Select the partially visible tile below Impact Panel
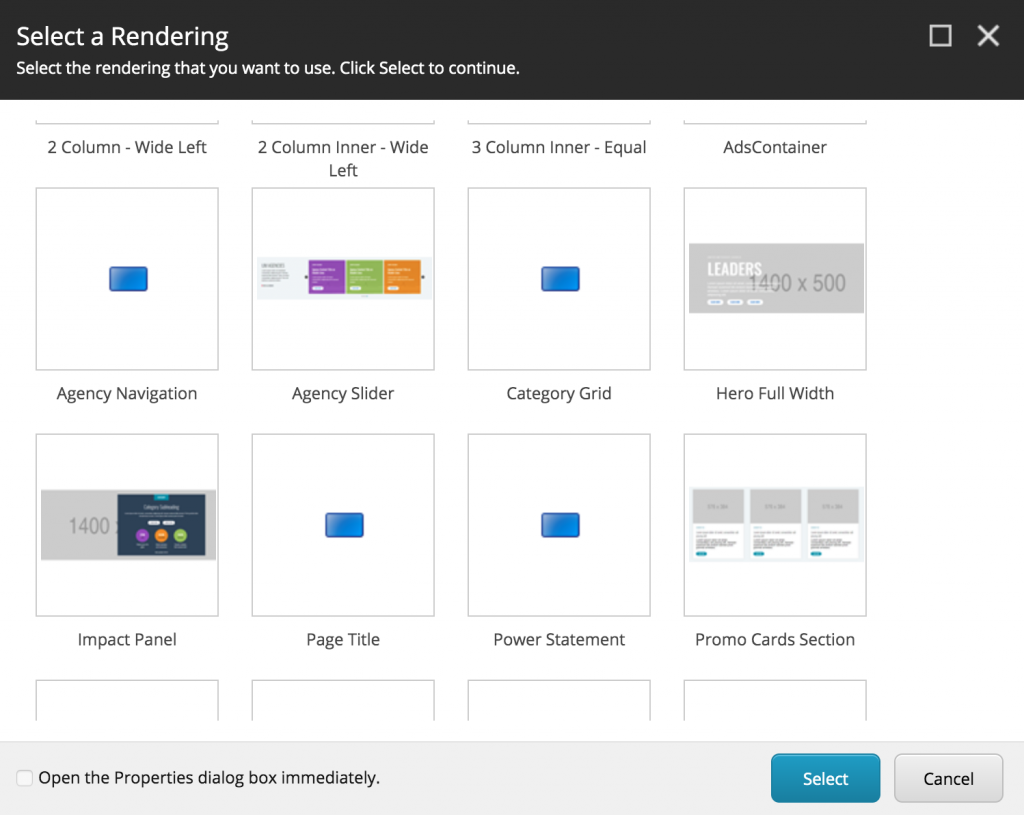The height and width of the screenshot is (815, 1024). pyautogui.click(x=127, y=700)
